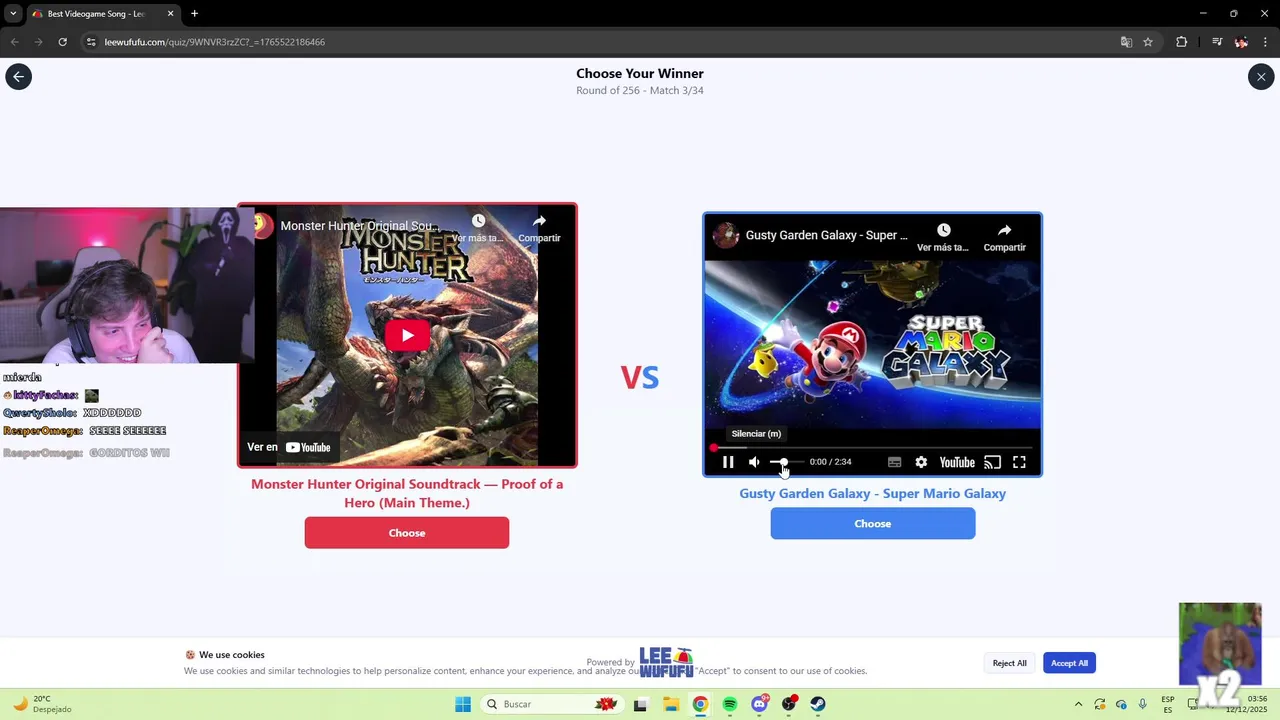Click Compartir on the Mario Galaxy video
Screen dimensions: 1280x720
(x=1004, y=238)
